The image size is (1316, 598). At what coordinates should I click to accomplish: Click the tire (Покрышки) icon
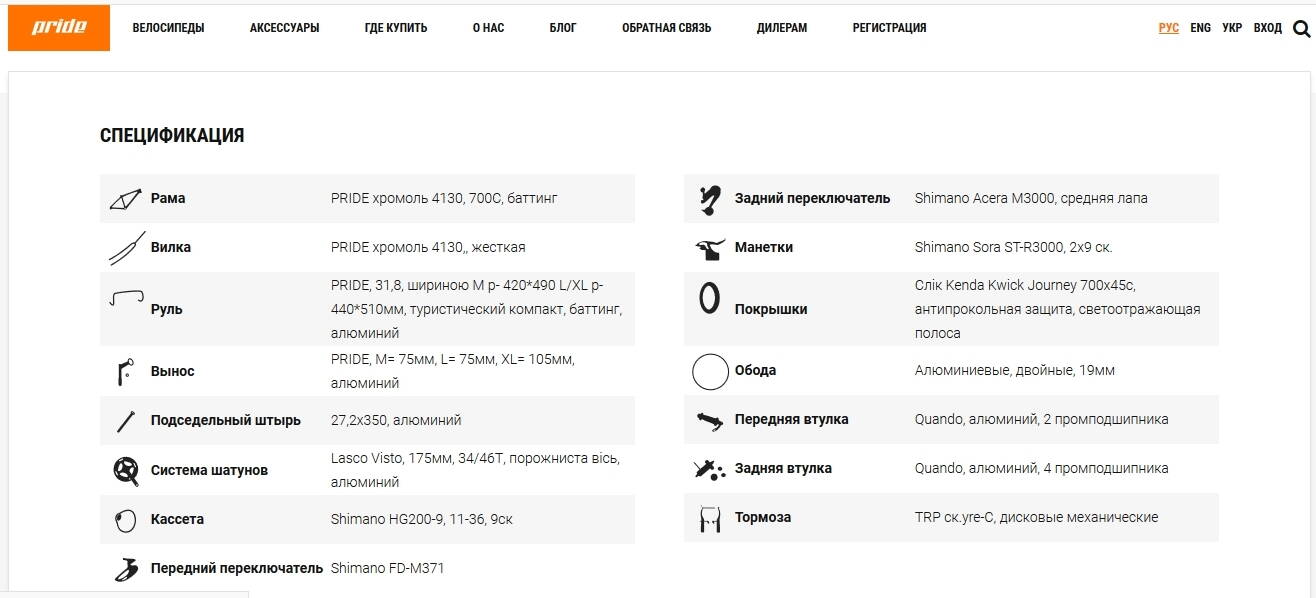(710, 299)
